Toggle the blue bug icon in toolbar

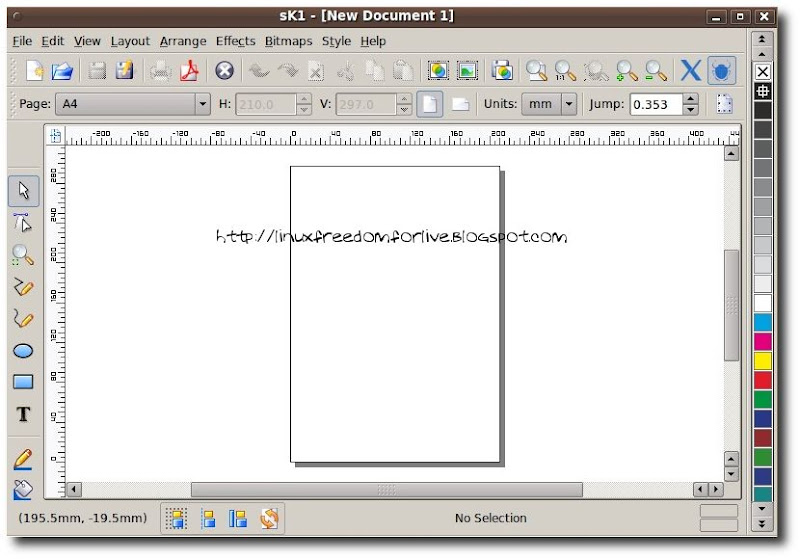[x=721, y=70]
